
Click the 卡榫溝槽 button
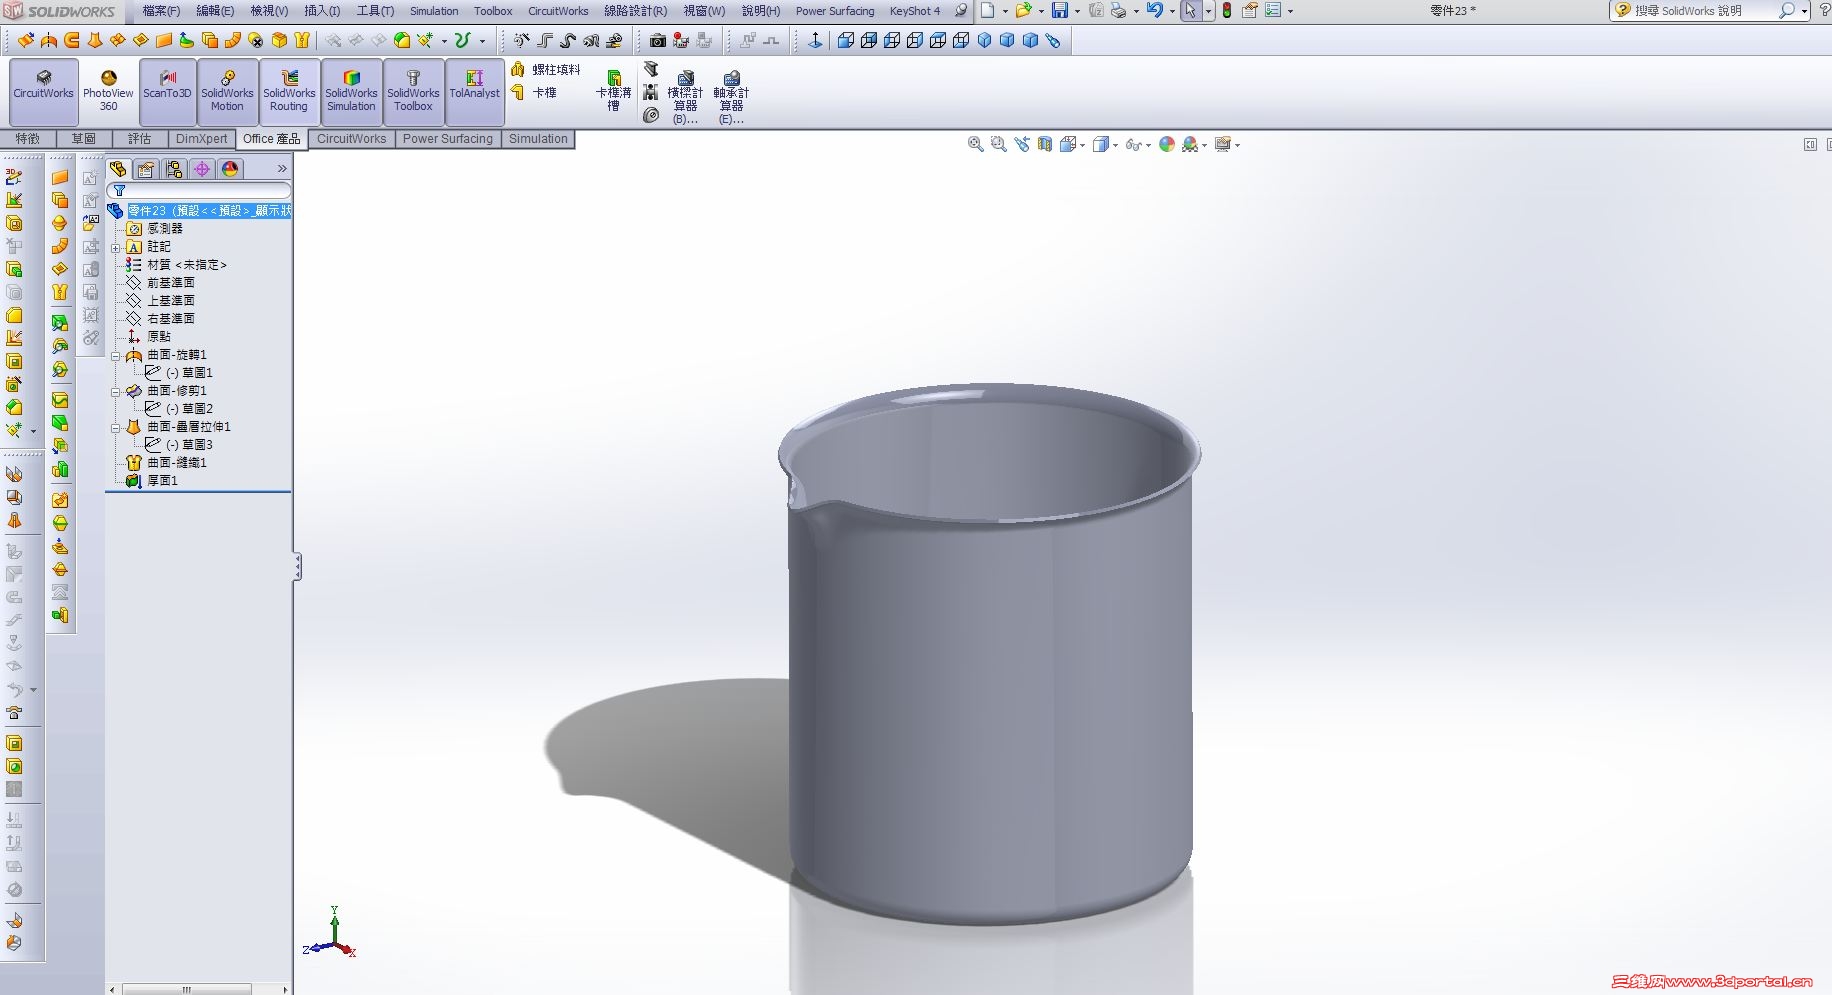(614, 91)
